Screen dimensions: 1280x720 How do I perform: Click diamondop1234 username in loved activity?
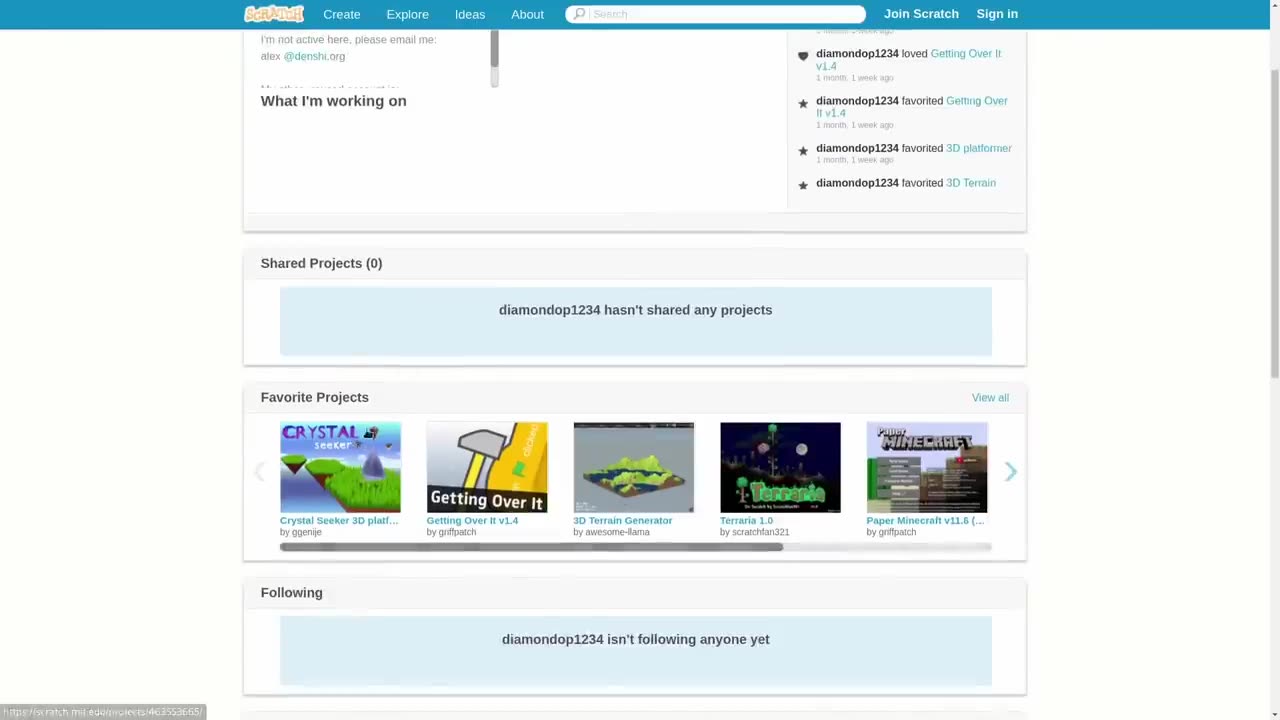857,54
